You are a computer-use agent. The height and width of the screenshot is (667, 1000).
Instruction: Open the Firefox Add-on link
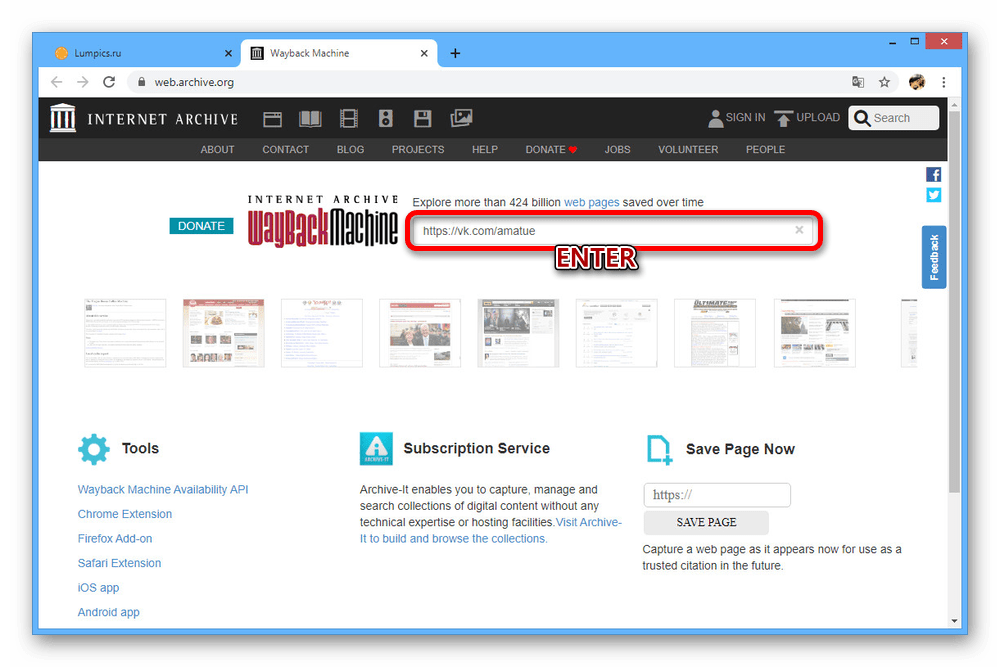coord(115,539)
